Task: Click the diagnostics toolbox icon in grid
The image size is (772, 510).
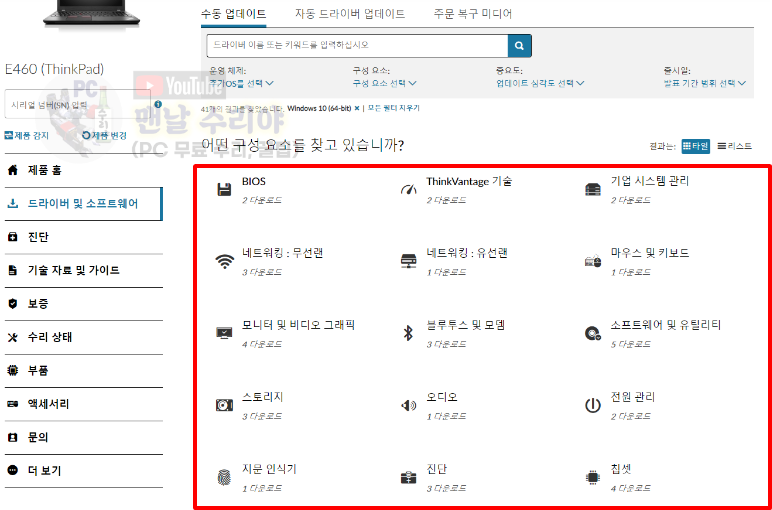Action: click(409, 478)
